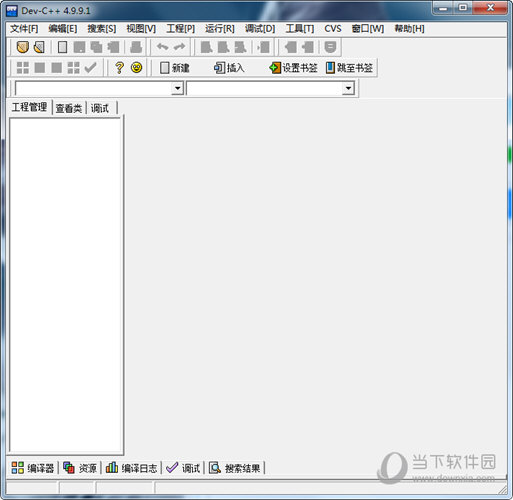513x500 pixels.
Task: Click the greyed four-square Compile icon
Action: (23, 68)
